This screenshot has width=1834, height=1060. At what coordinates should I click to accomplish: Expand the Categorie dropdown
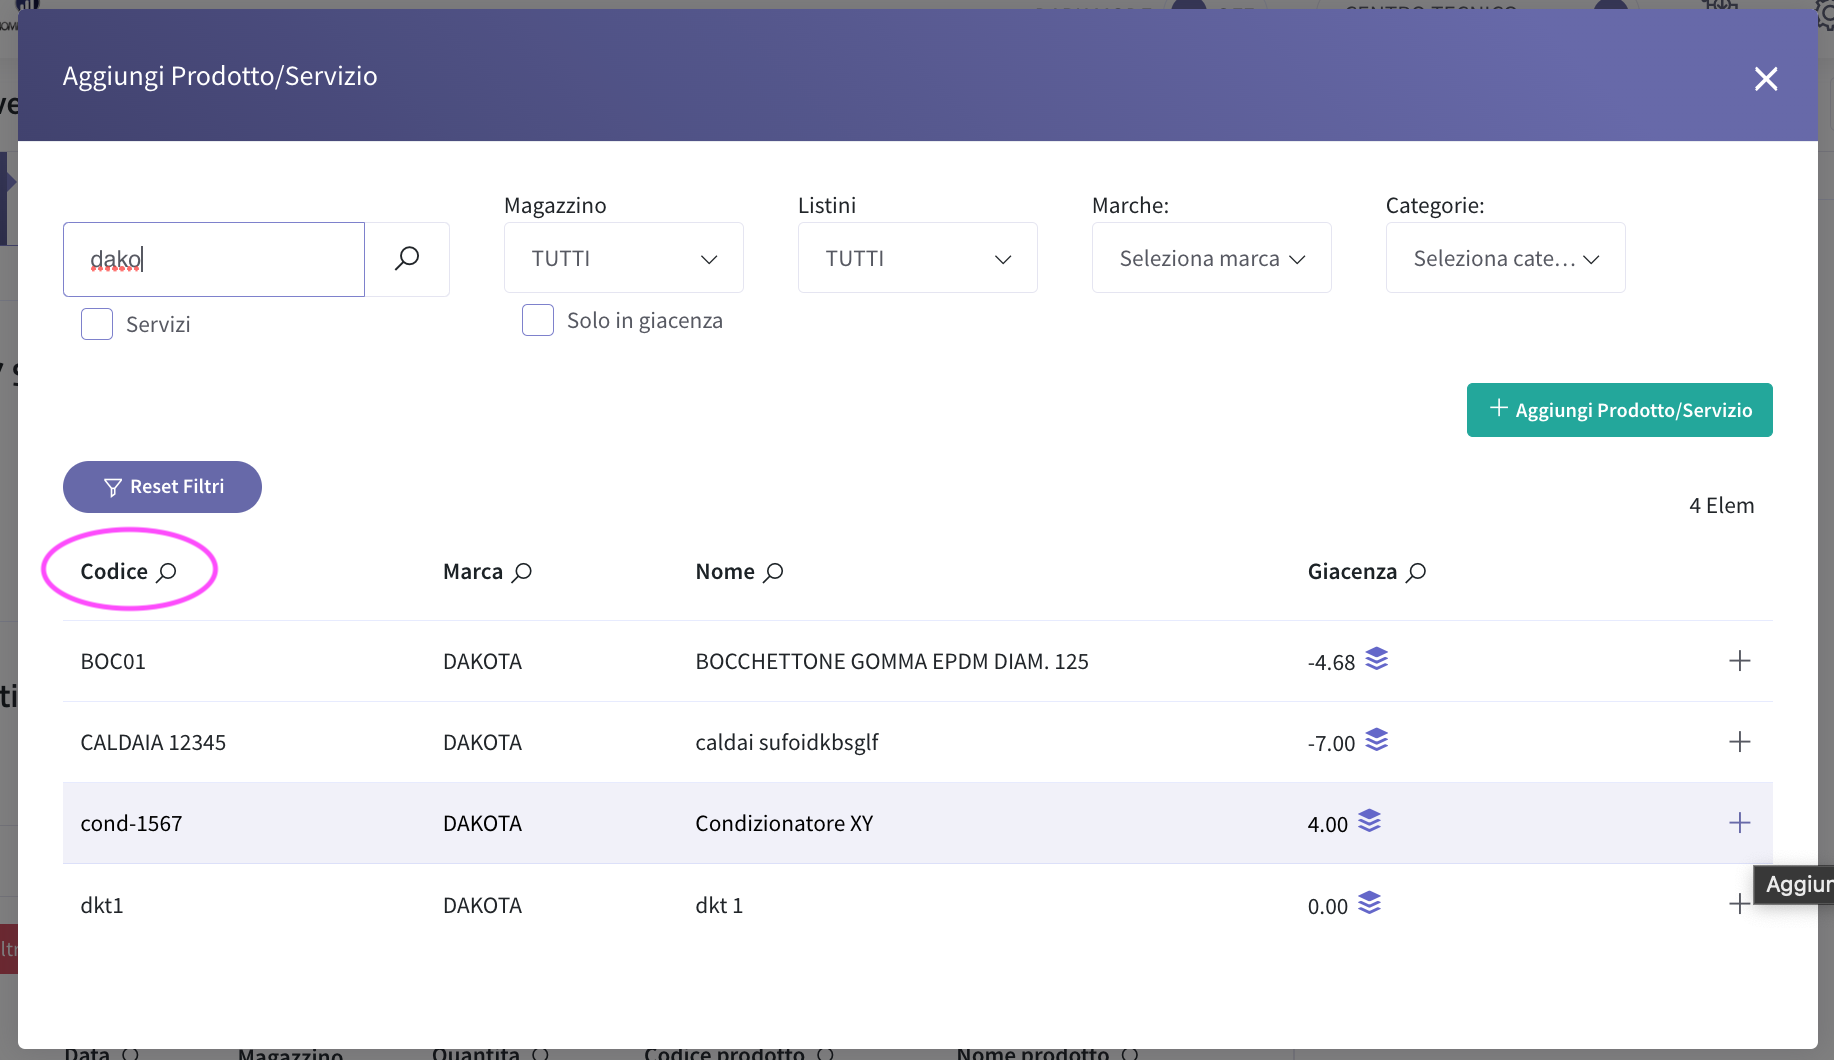(x=1506, y=258)
